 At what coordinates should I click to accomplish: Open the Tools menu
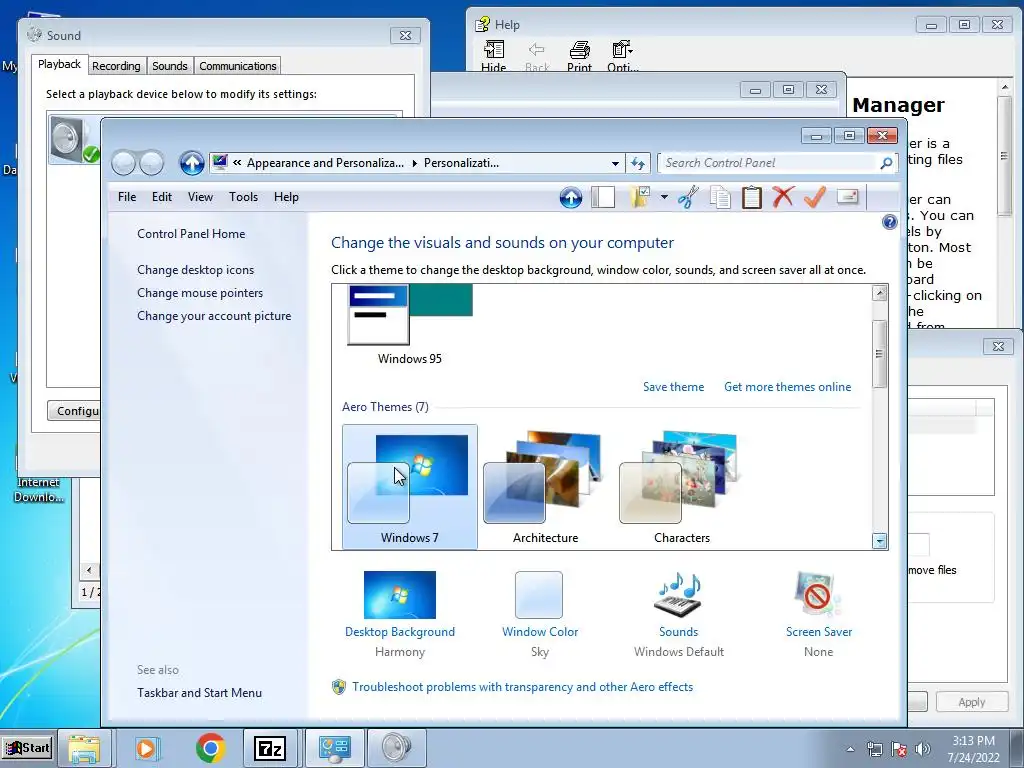point(243,197)
